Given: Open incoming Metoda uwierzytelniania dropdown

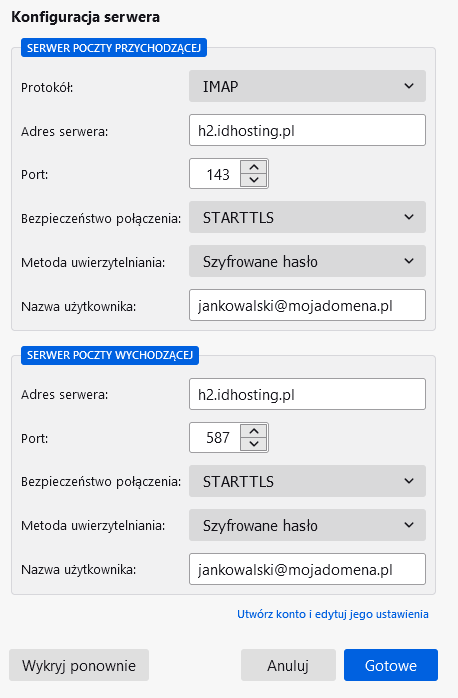Looking at the screenshot, I should [307, 261].
